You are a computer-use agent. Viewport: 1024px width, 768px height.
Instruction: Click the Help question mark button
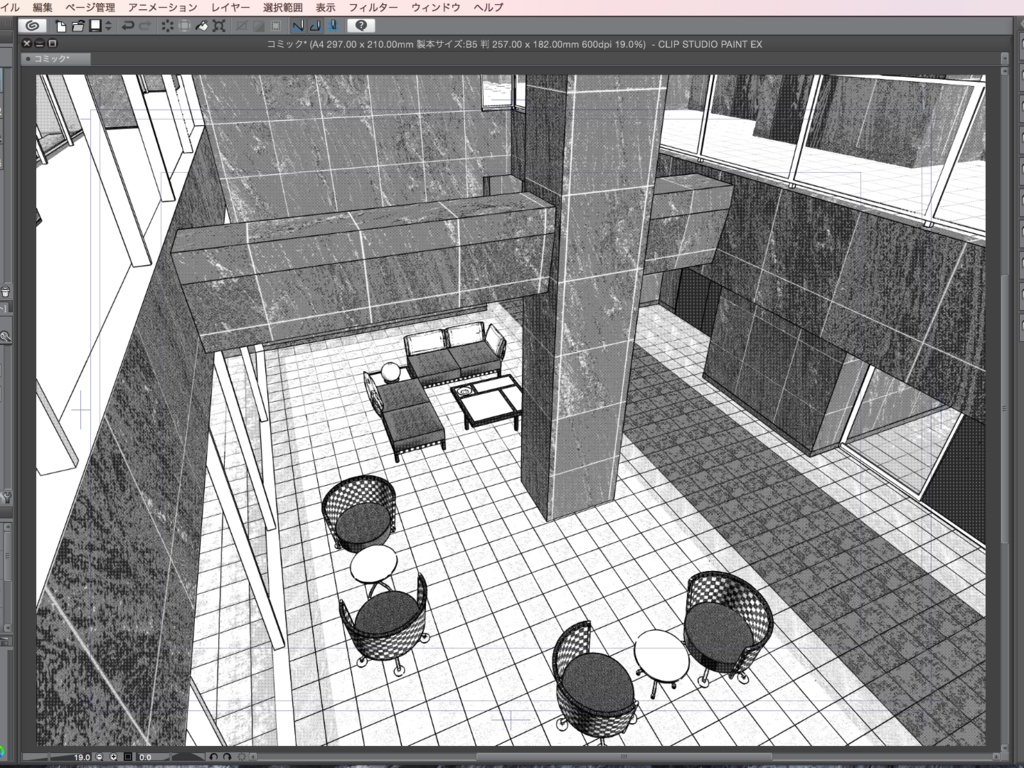click(x=361, y=26)
